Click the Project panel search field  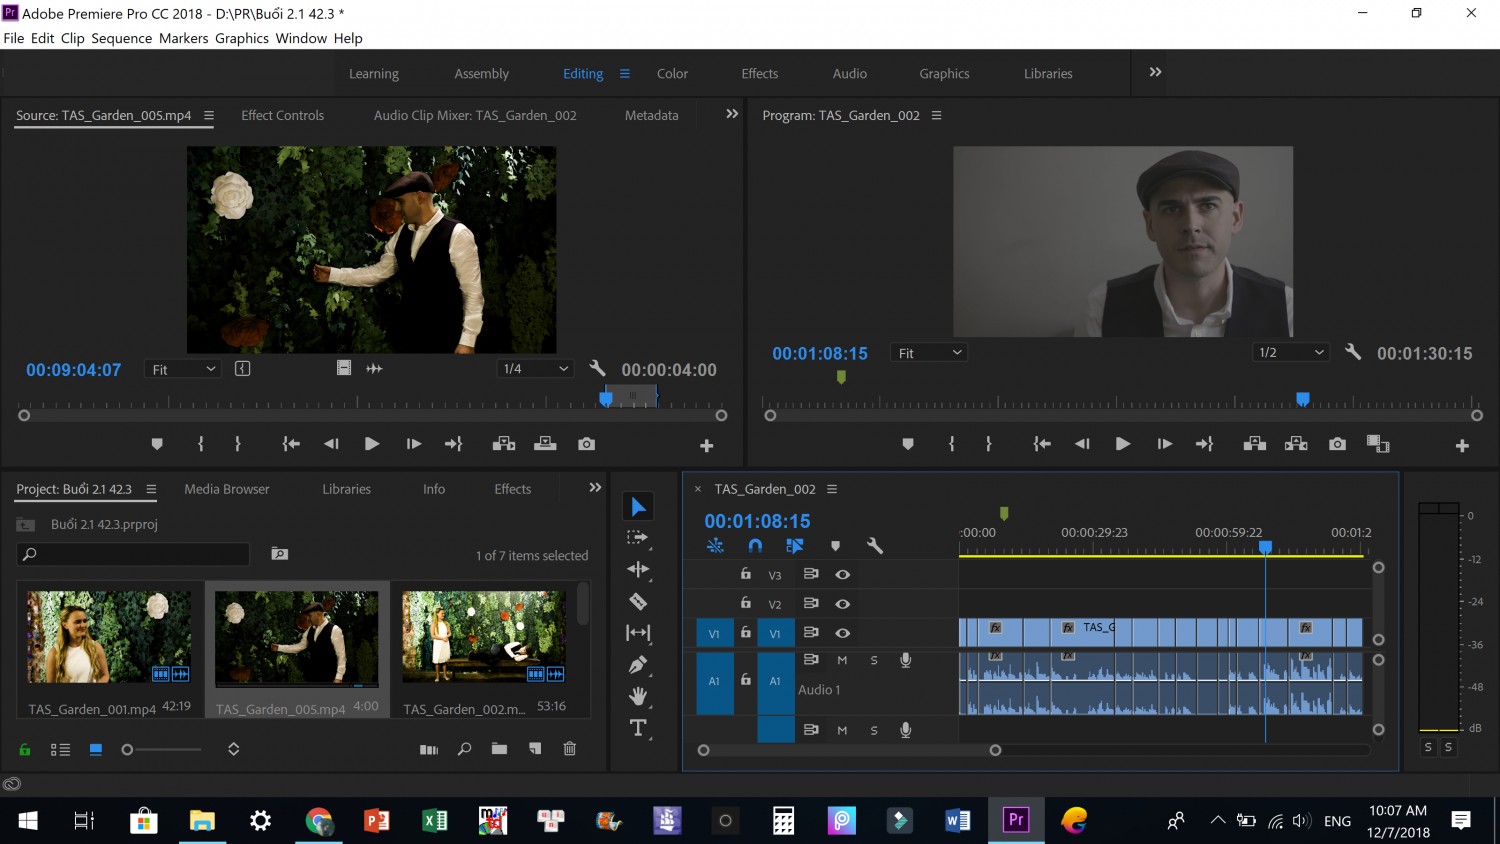pyautogui.click(x=133, y=554)
